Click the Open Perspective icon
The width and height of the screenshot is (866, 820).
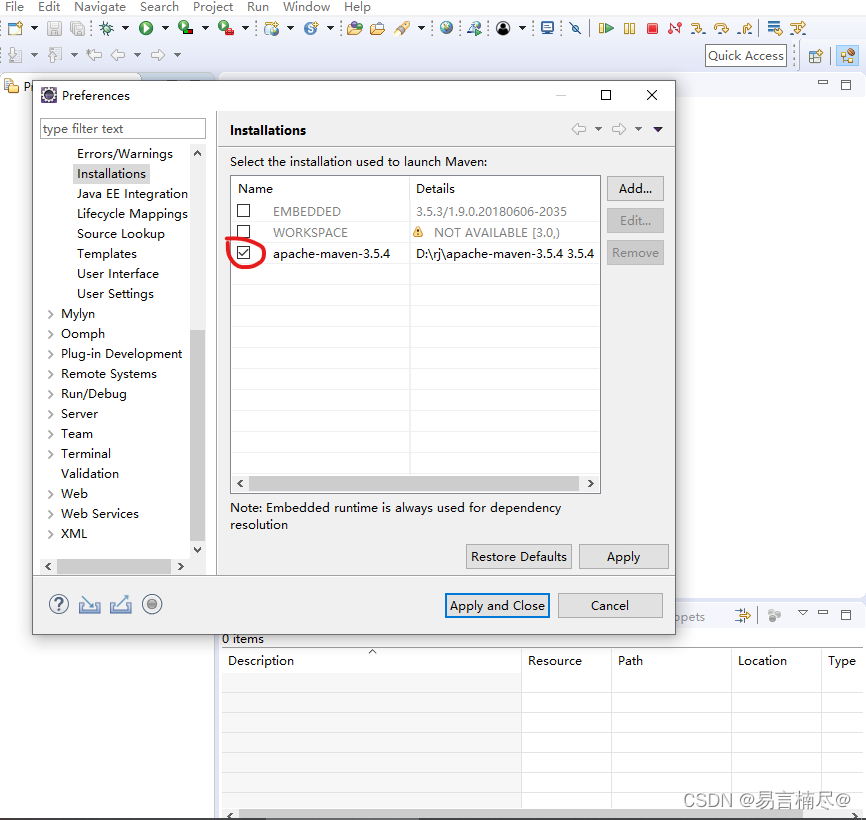click(x=816, y=56)
